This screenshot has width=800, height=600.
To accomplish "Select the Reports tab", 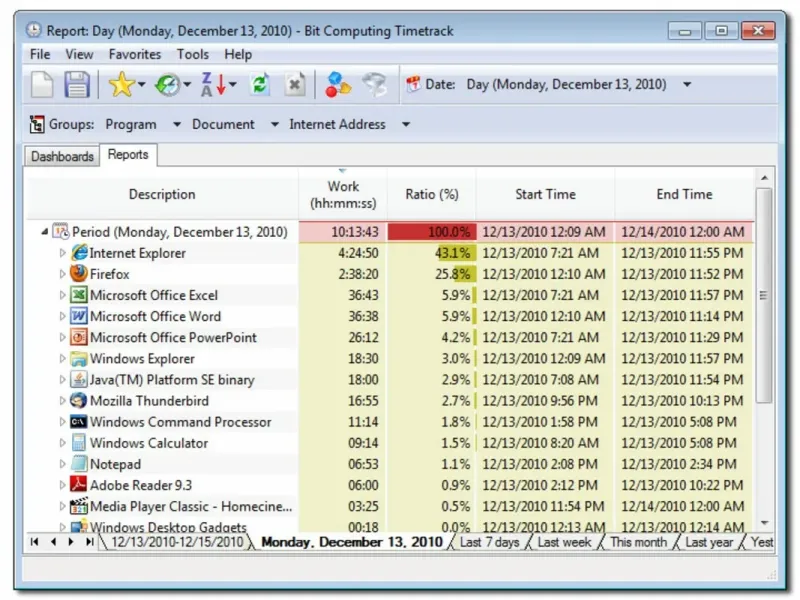I will click(x=128, y=155).
